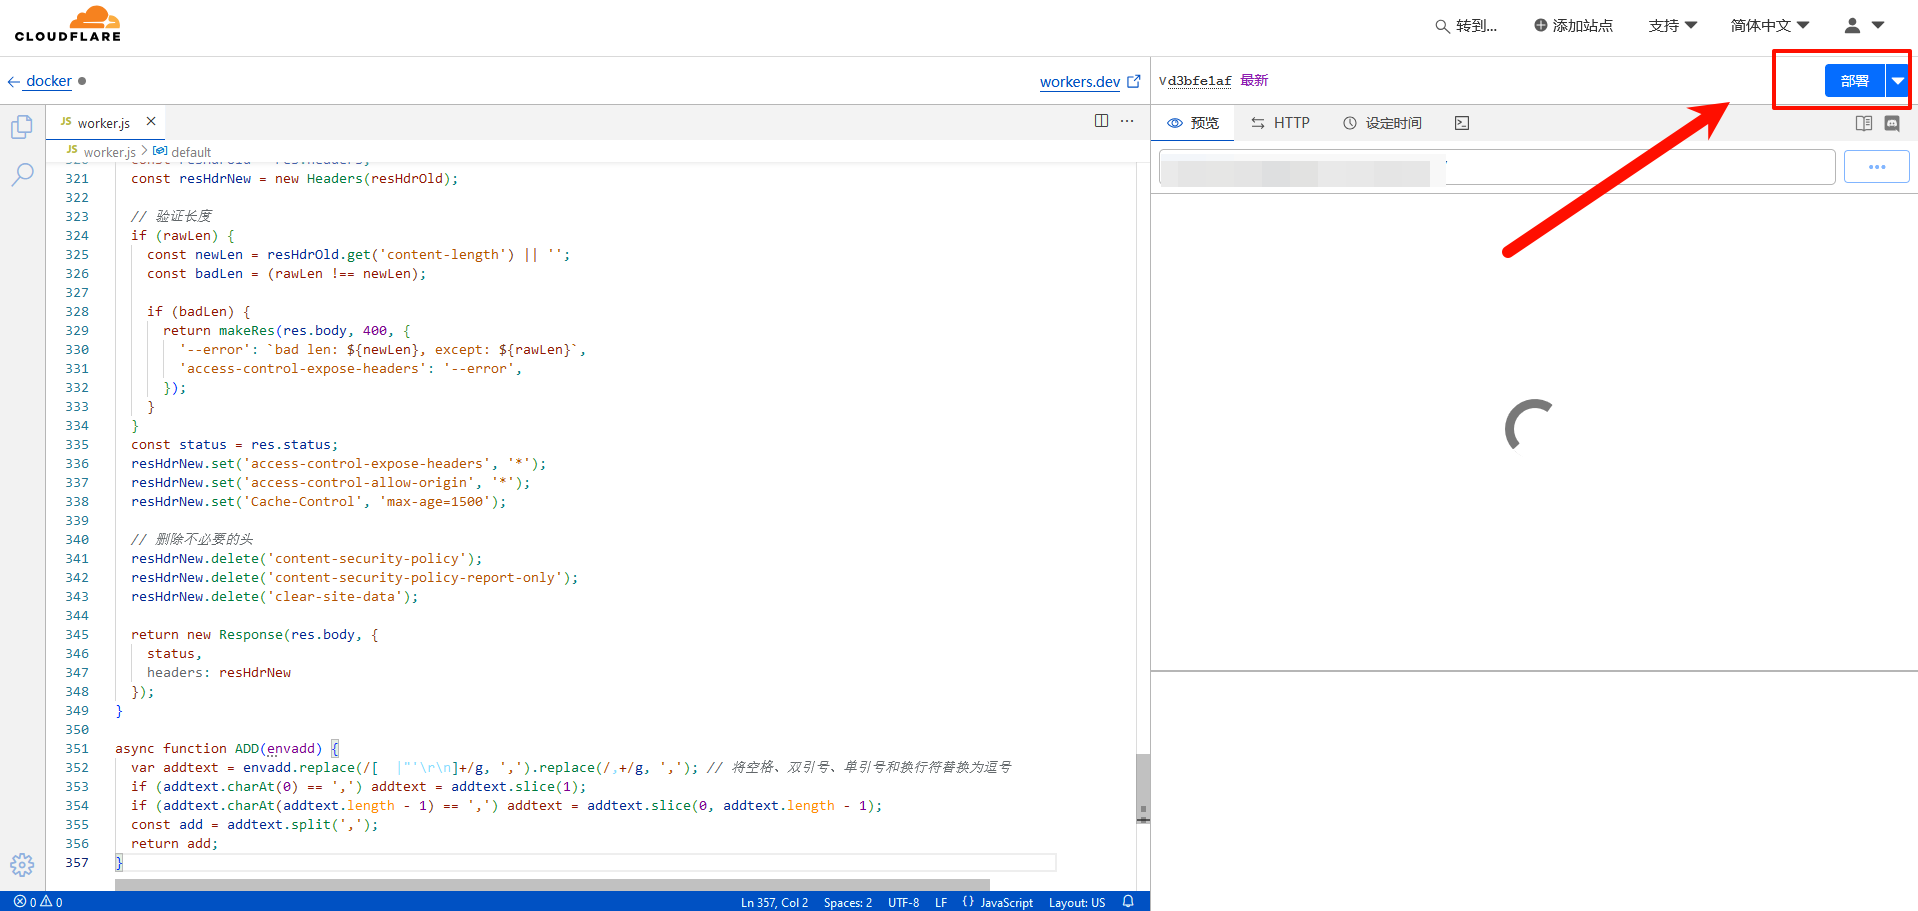This screenshot has width=1918, height=911.
Task: Click the preview URL input field
Action: click(1497, 167)
